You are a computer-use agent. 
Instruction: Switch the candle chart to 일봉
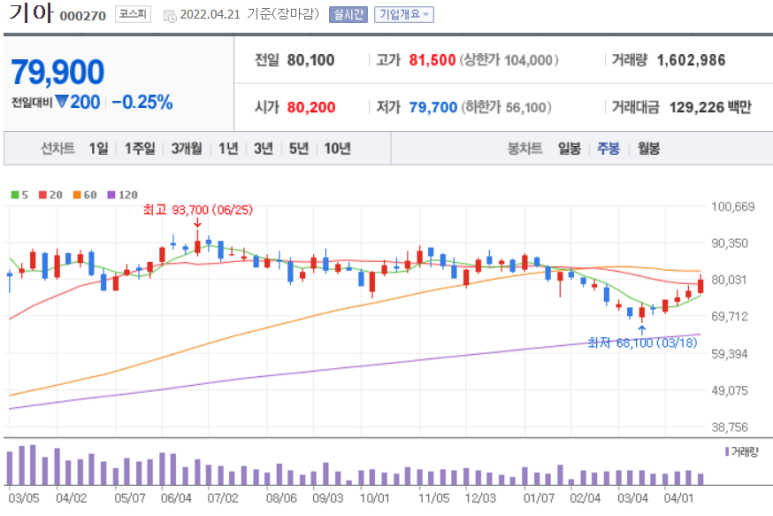click(x=569, y=149)
